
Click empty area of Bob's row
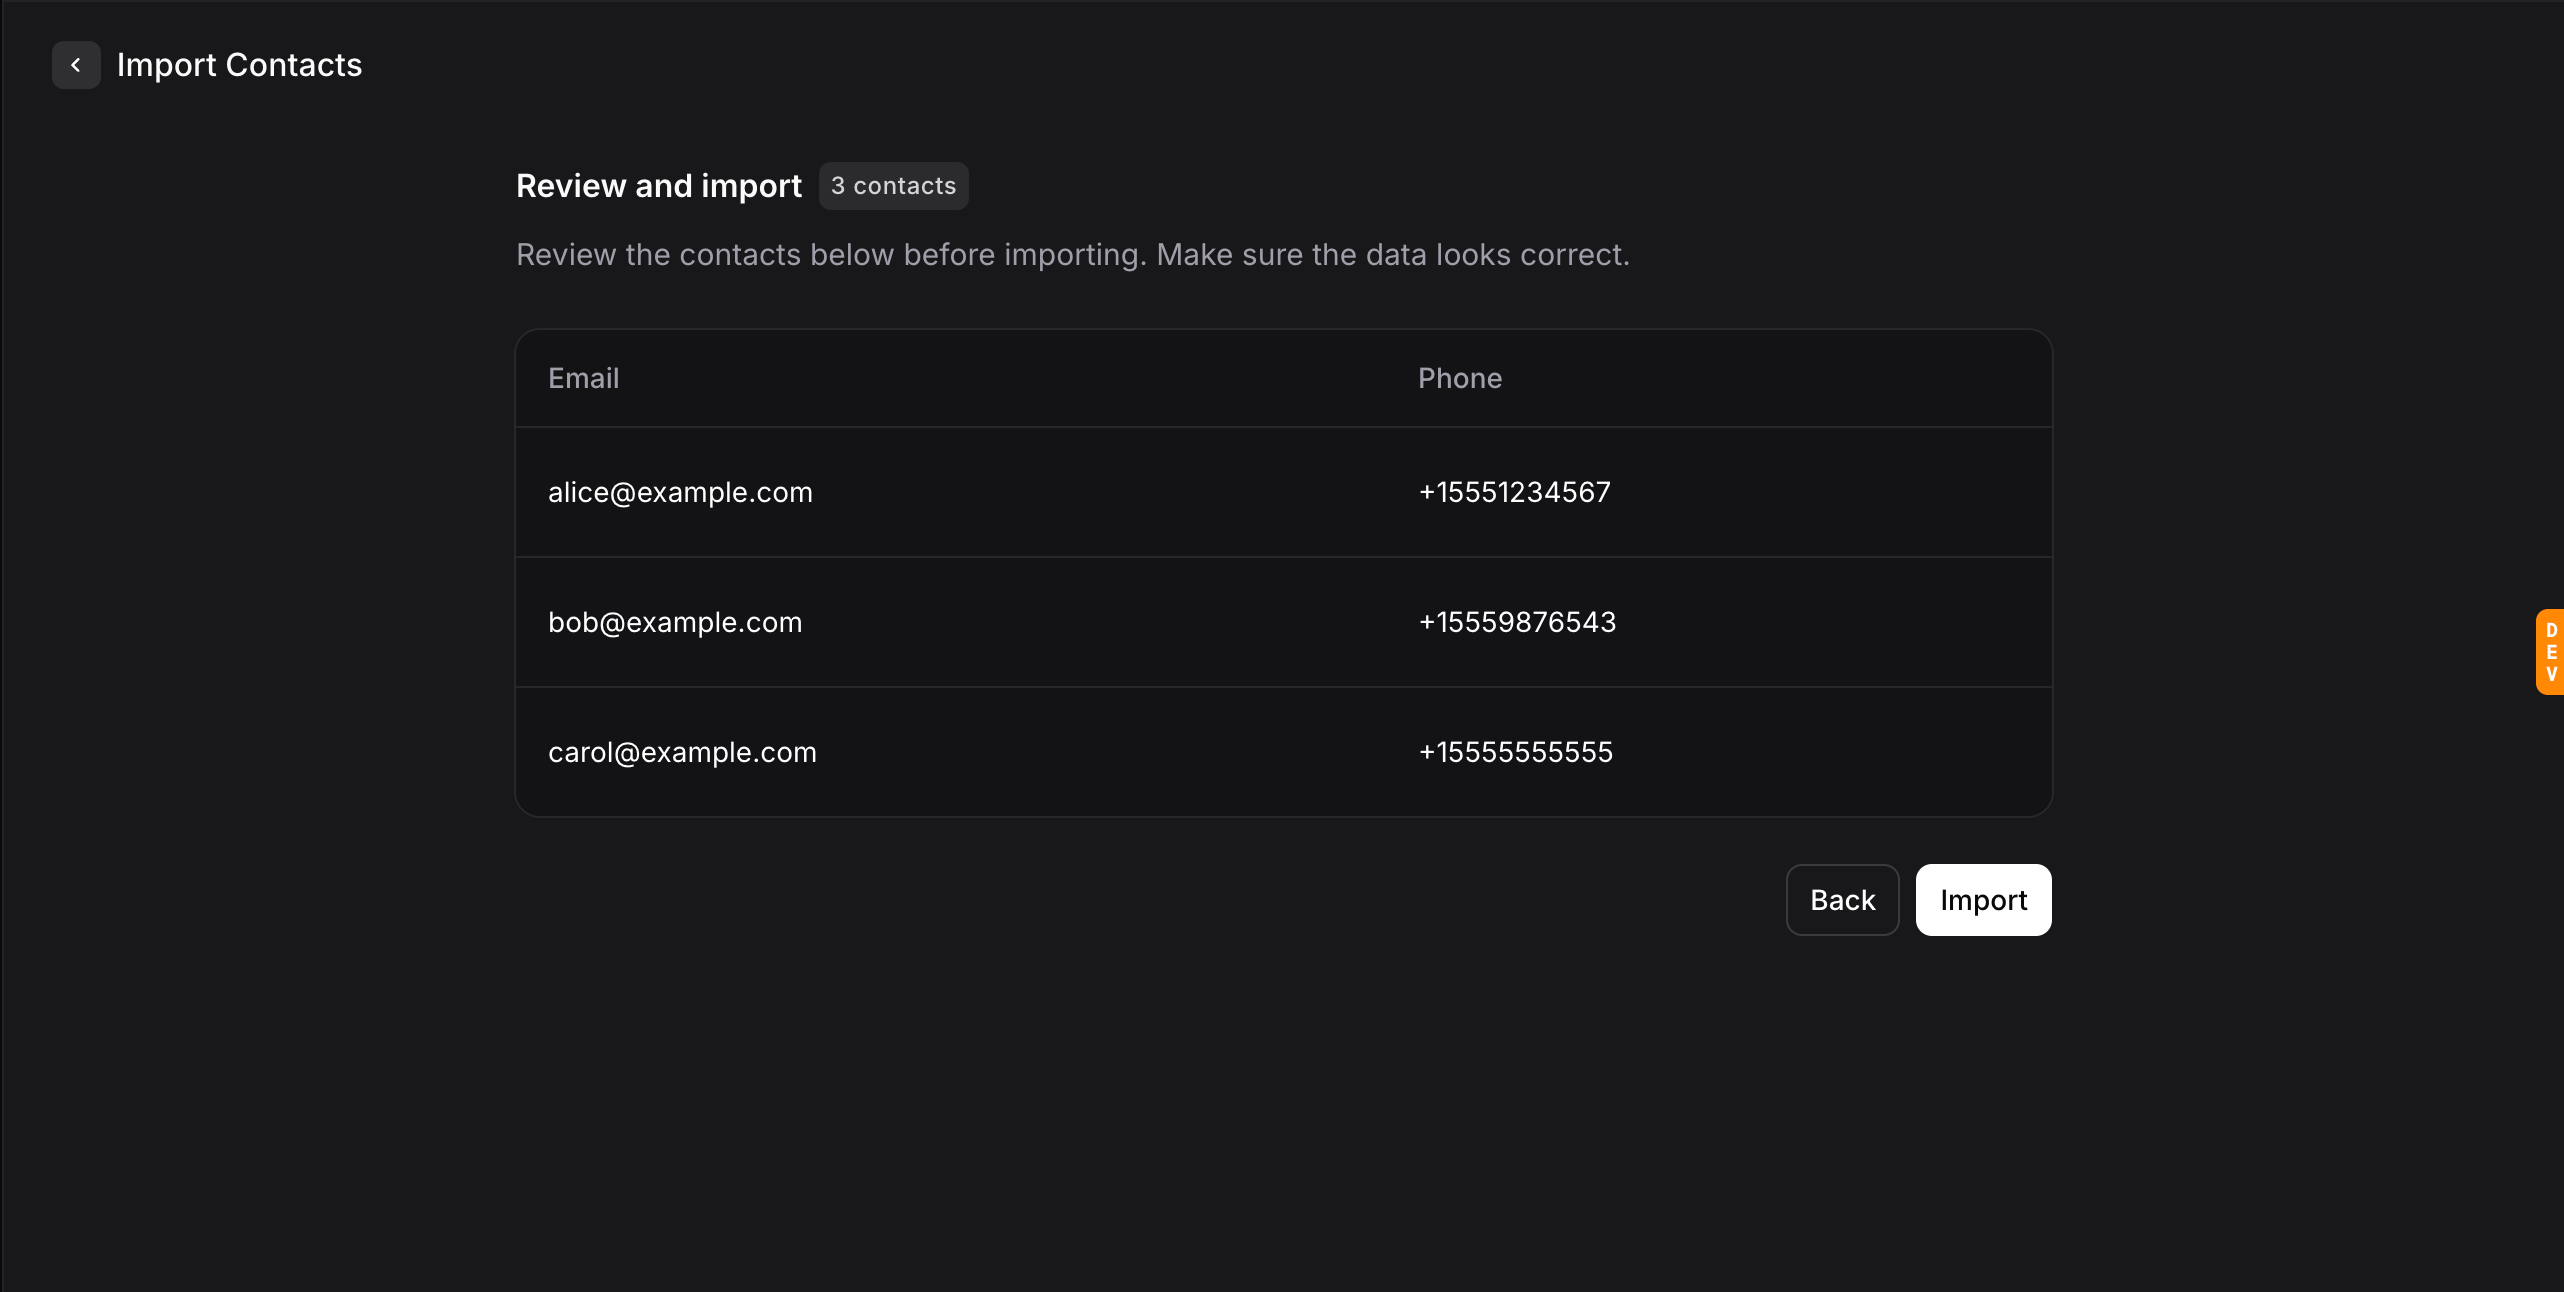(1100, 622)
